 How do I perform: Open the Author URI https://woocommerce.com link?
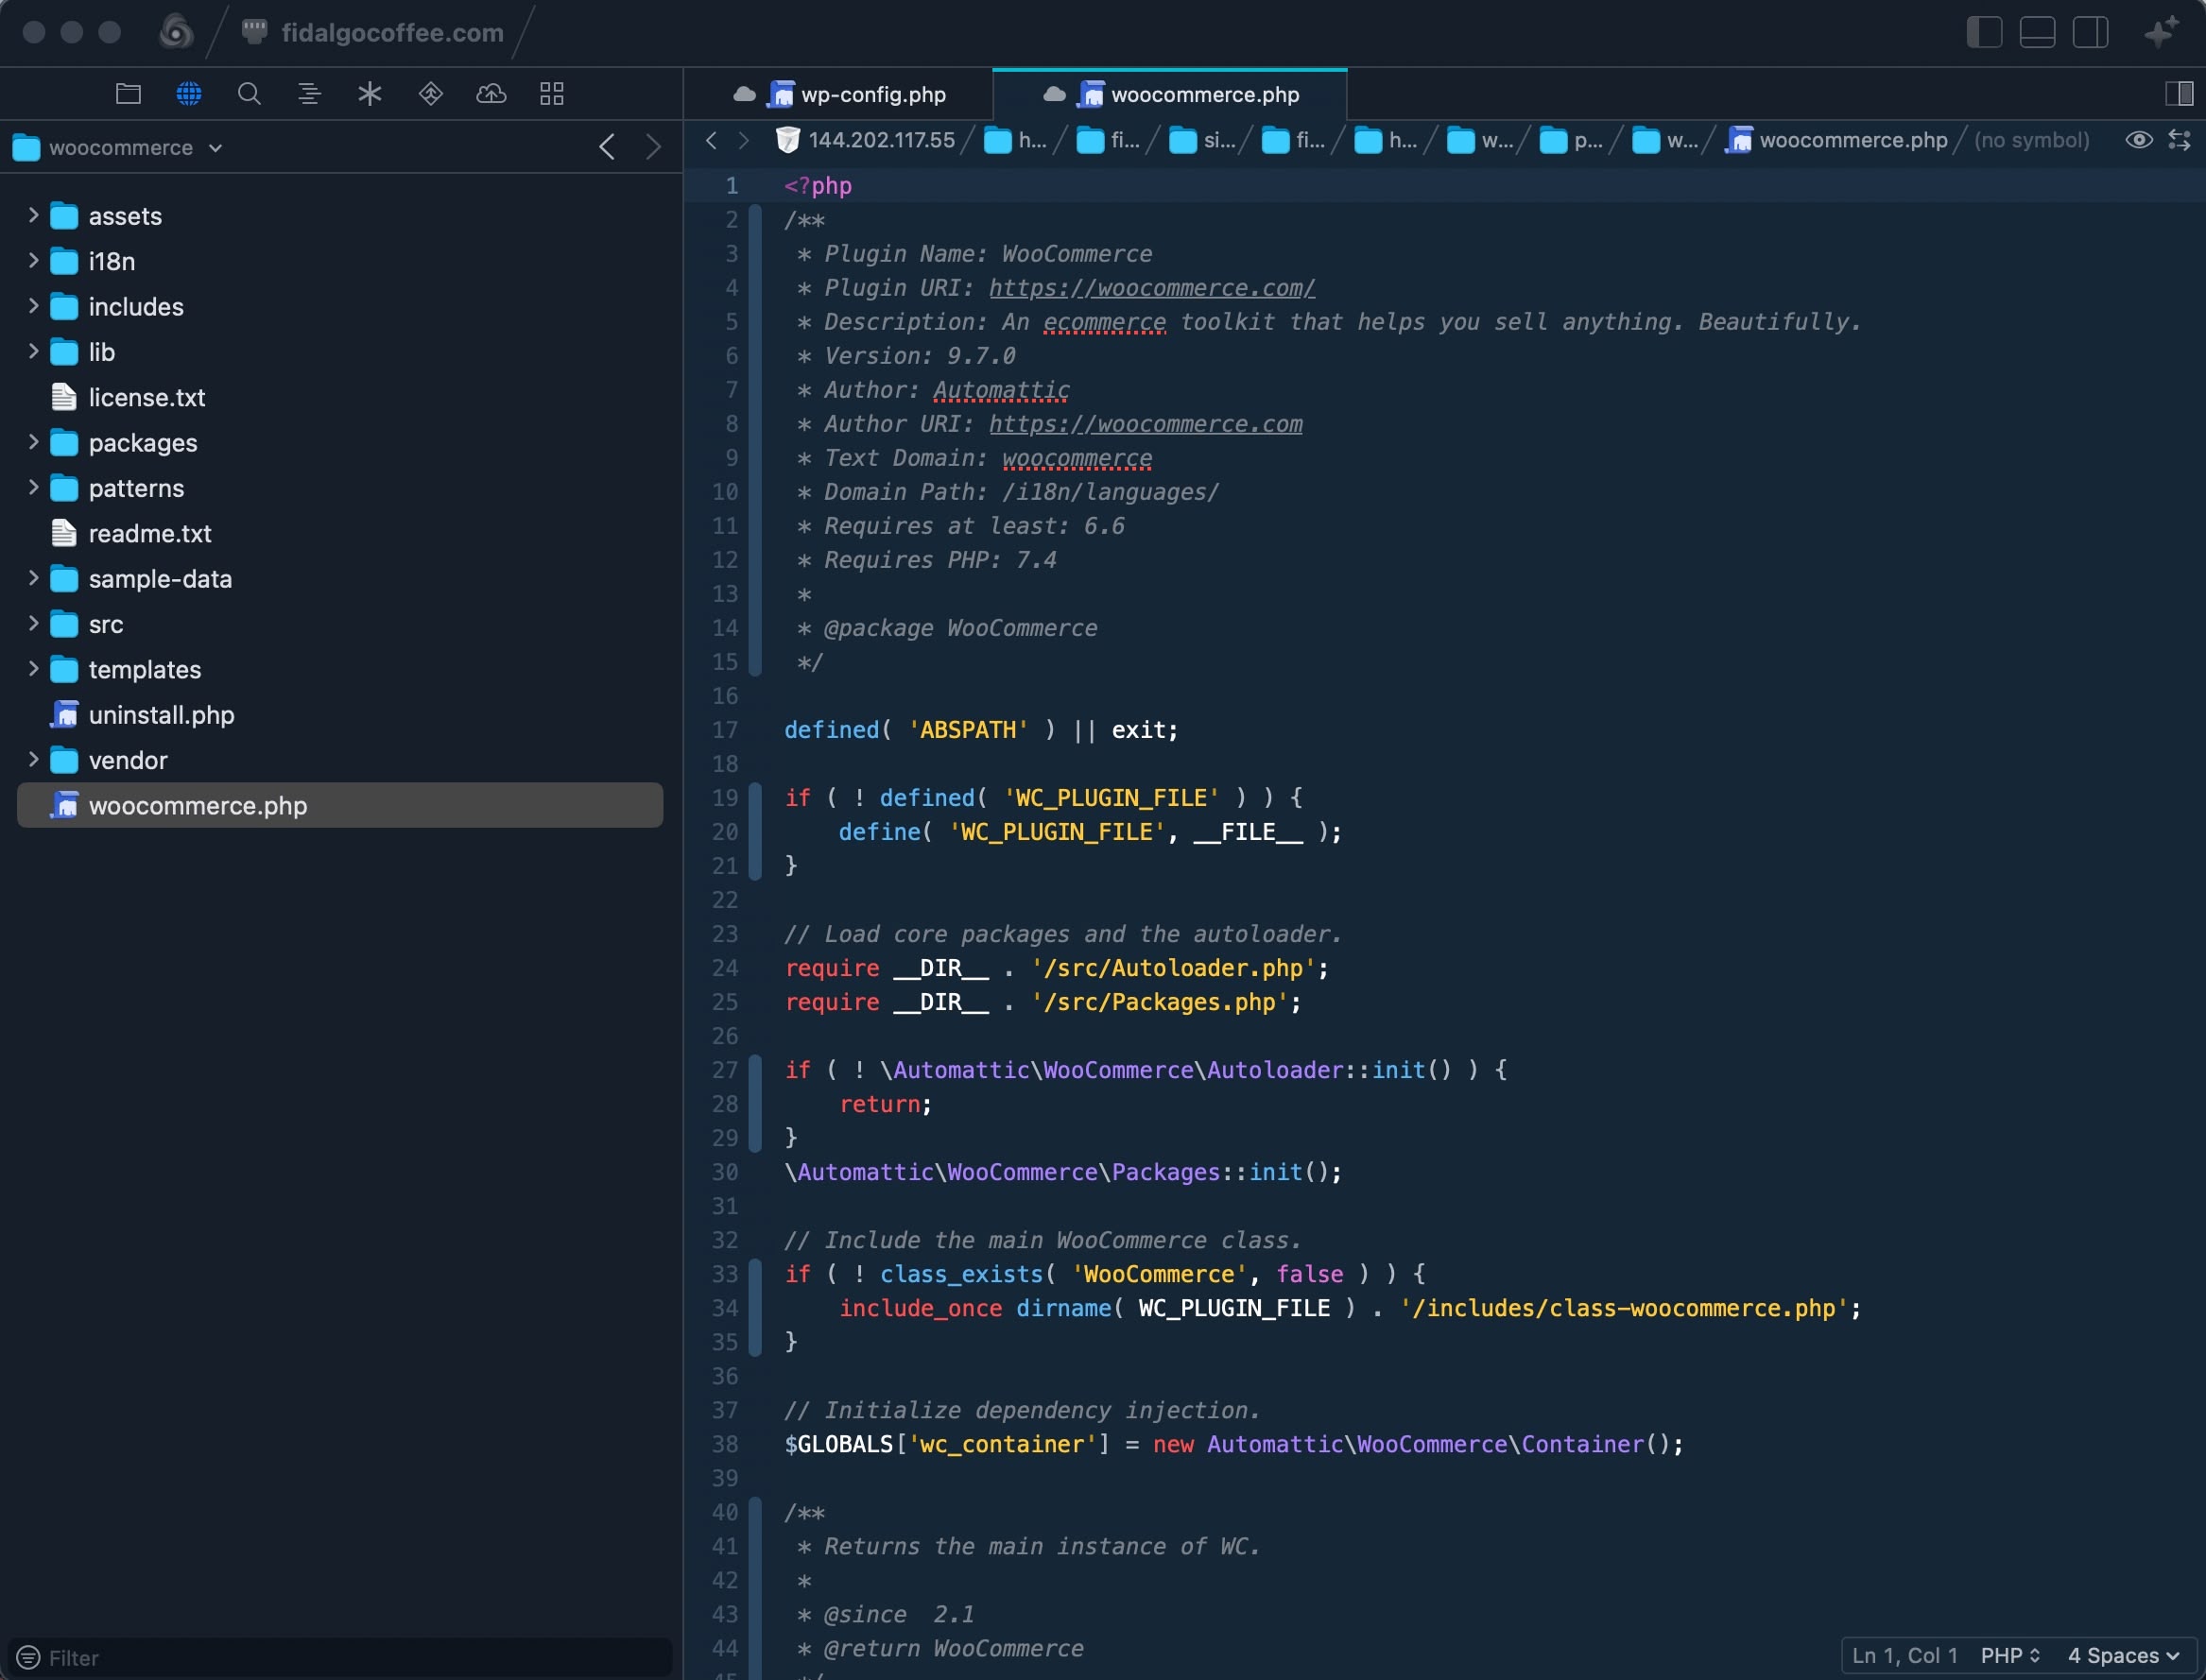[x=1146, y=424]
